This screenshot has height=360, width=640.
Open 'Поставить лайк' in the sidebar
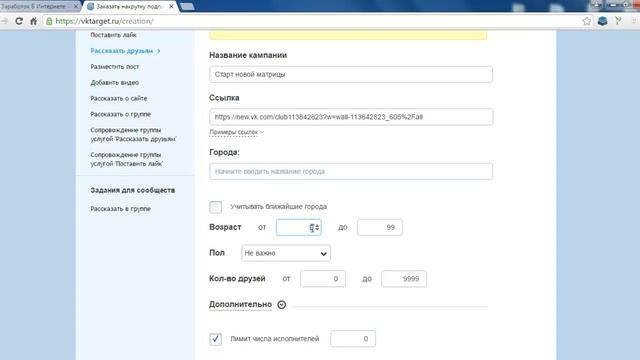113,35
